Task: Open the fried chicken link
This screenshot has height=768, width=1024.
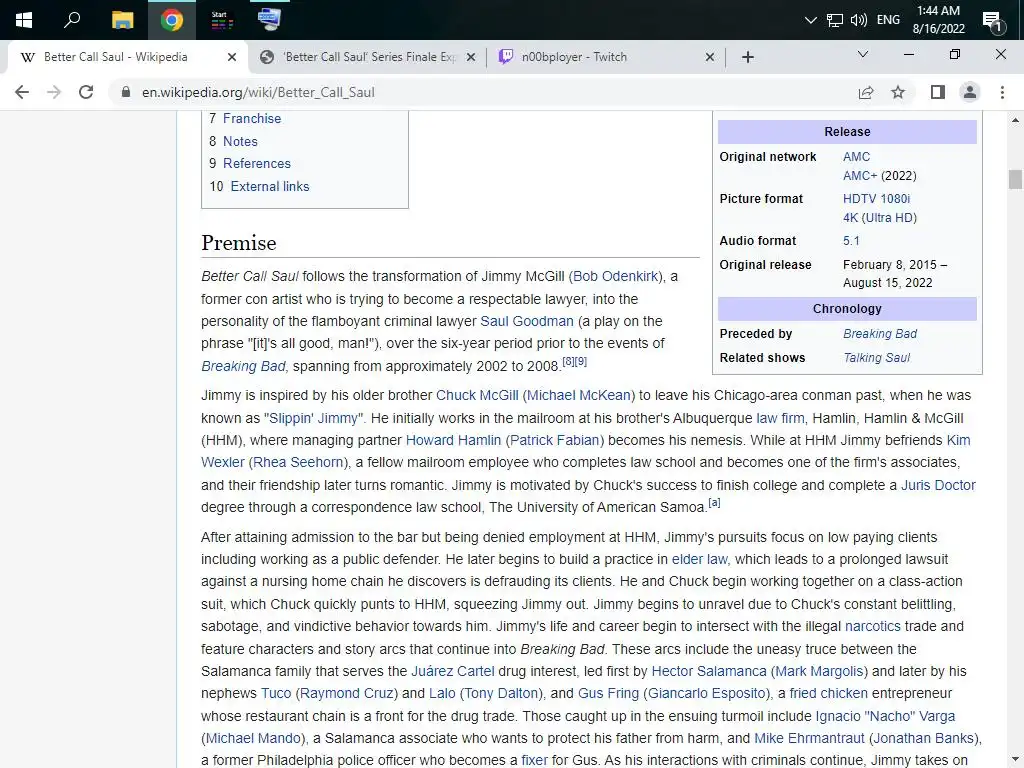Action: (828, 693)
